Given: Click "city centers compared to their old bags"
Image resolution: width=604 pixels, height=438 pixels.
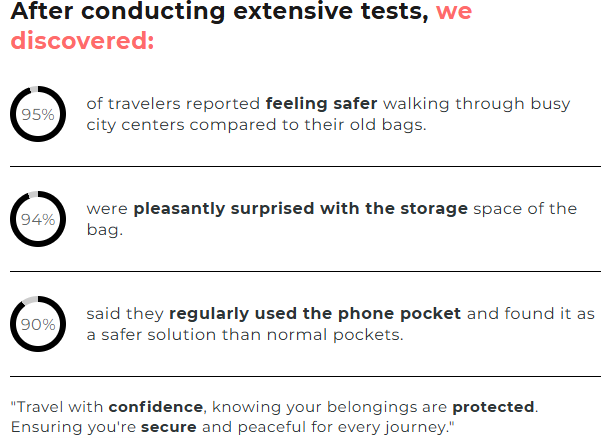Looking at the screenshot, I should pos(256,125).
